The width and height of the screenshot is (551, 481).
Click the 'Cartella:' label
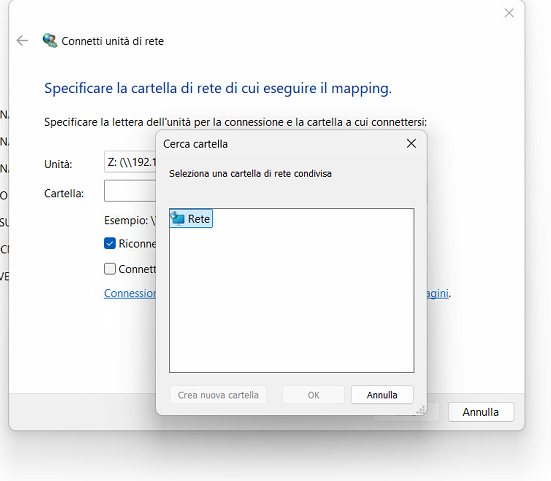click(x=64, y=193)
